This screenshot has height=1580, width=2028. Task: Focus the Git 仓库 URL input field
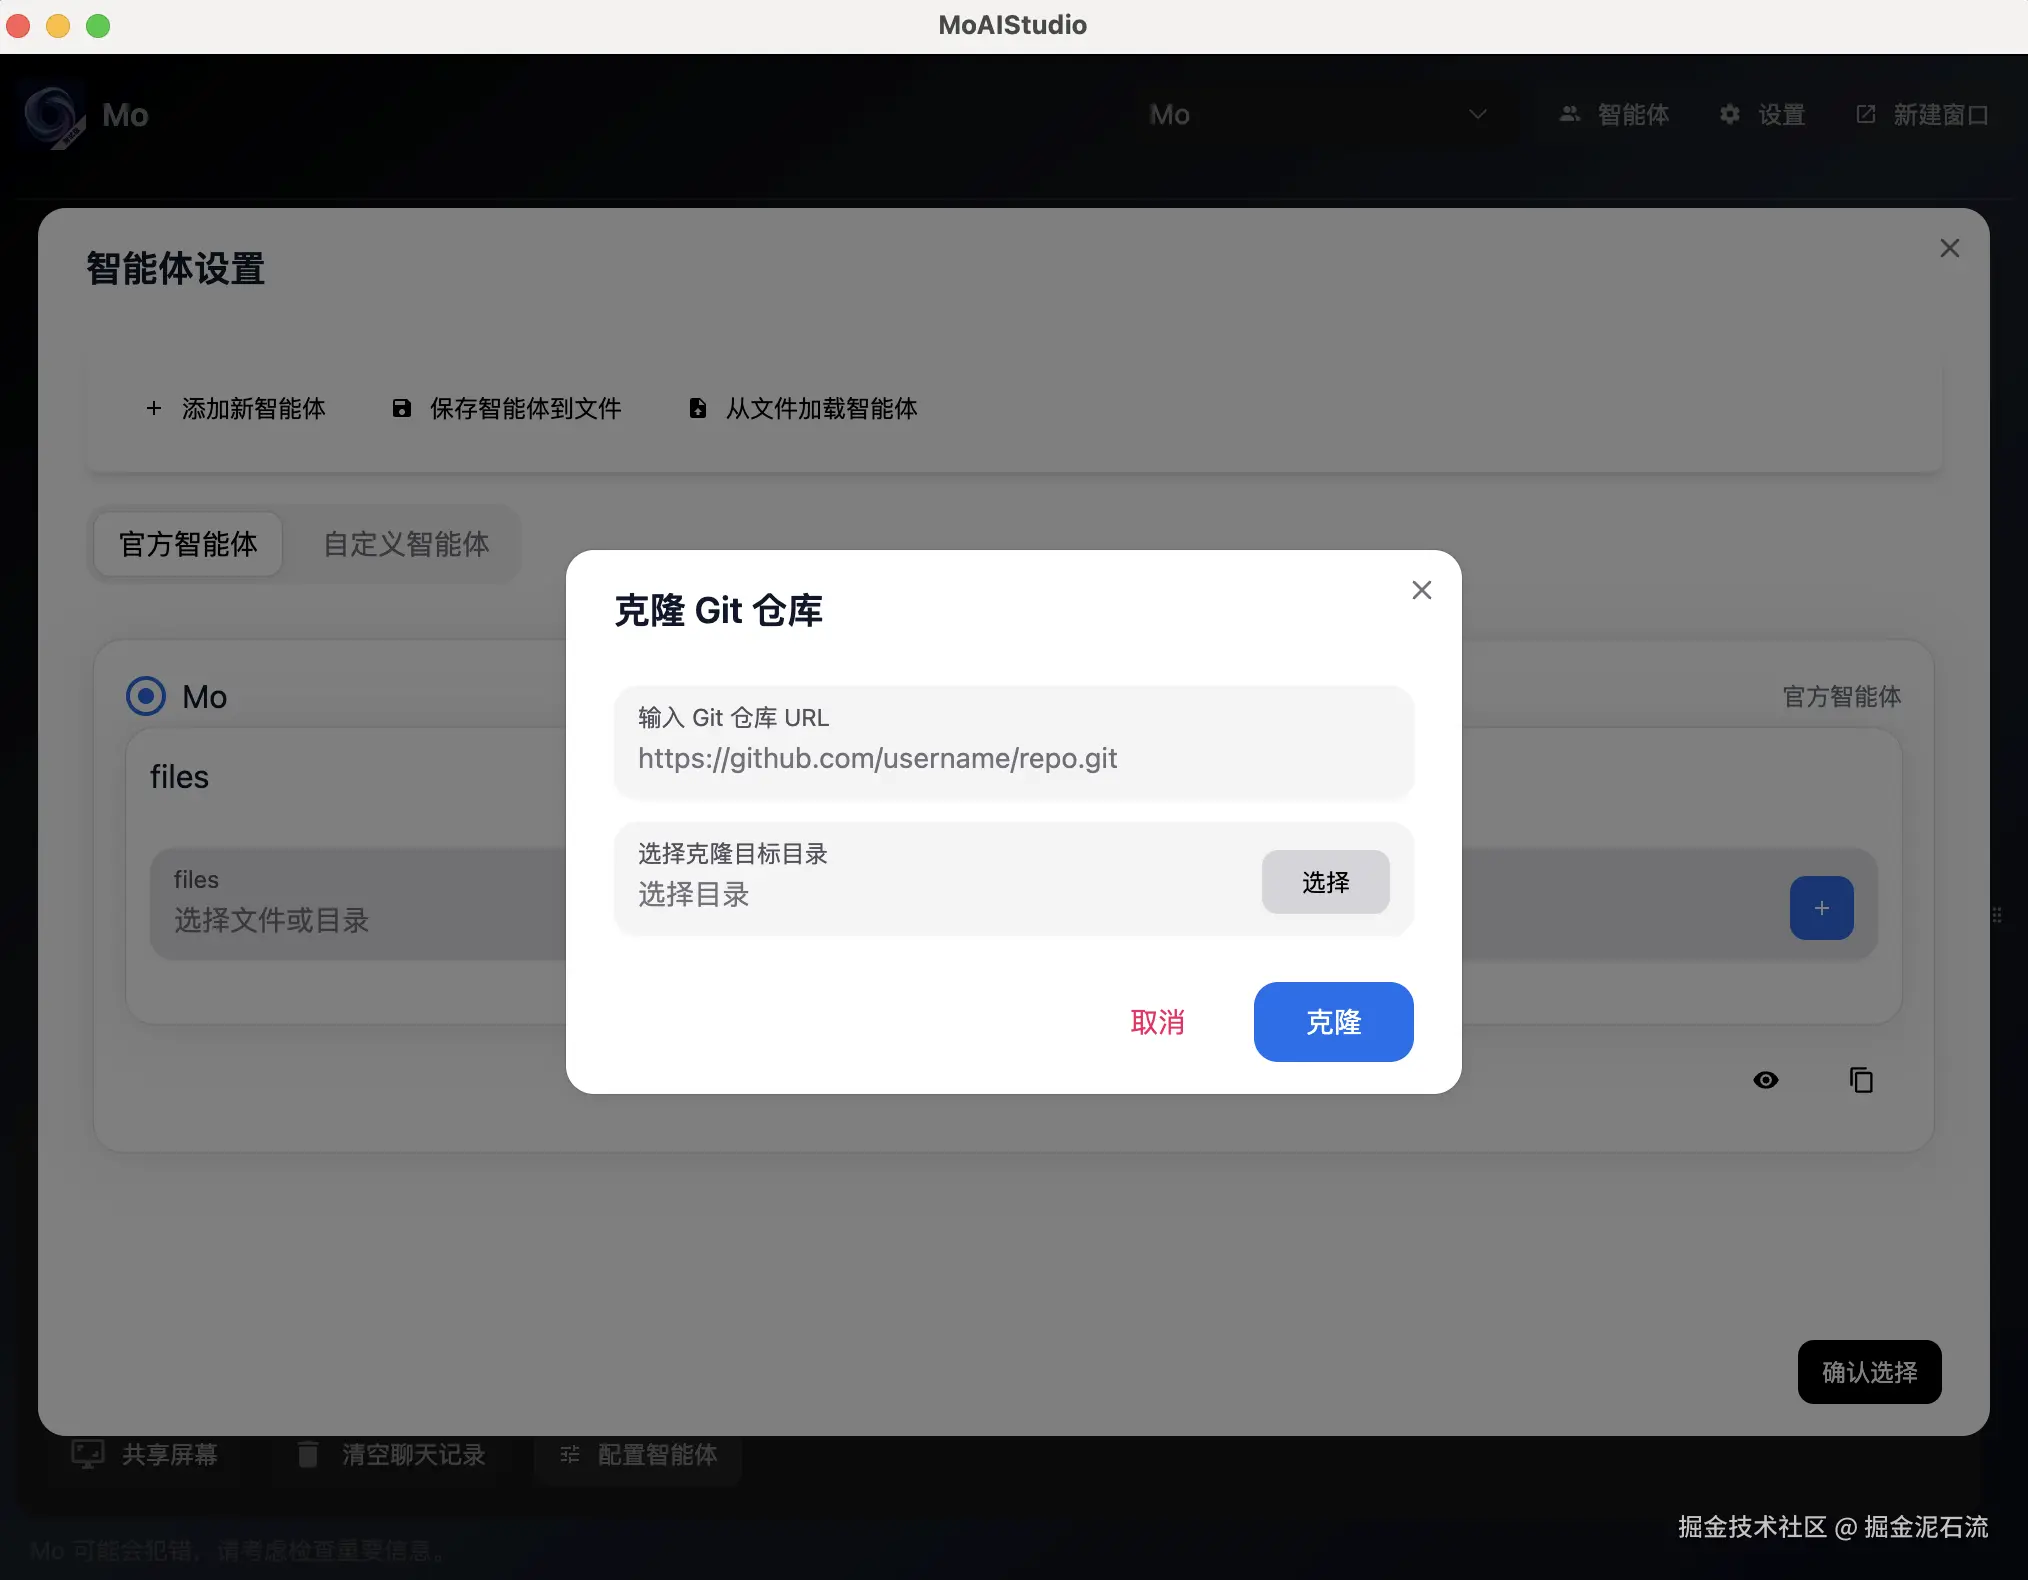(x=1012, y=758)
